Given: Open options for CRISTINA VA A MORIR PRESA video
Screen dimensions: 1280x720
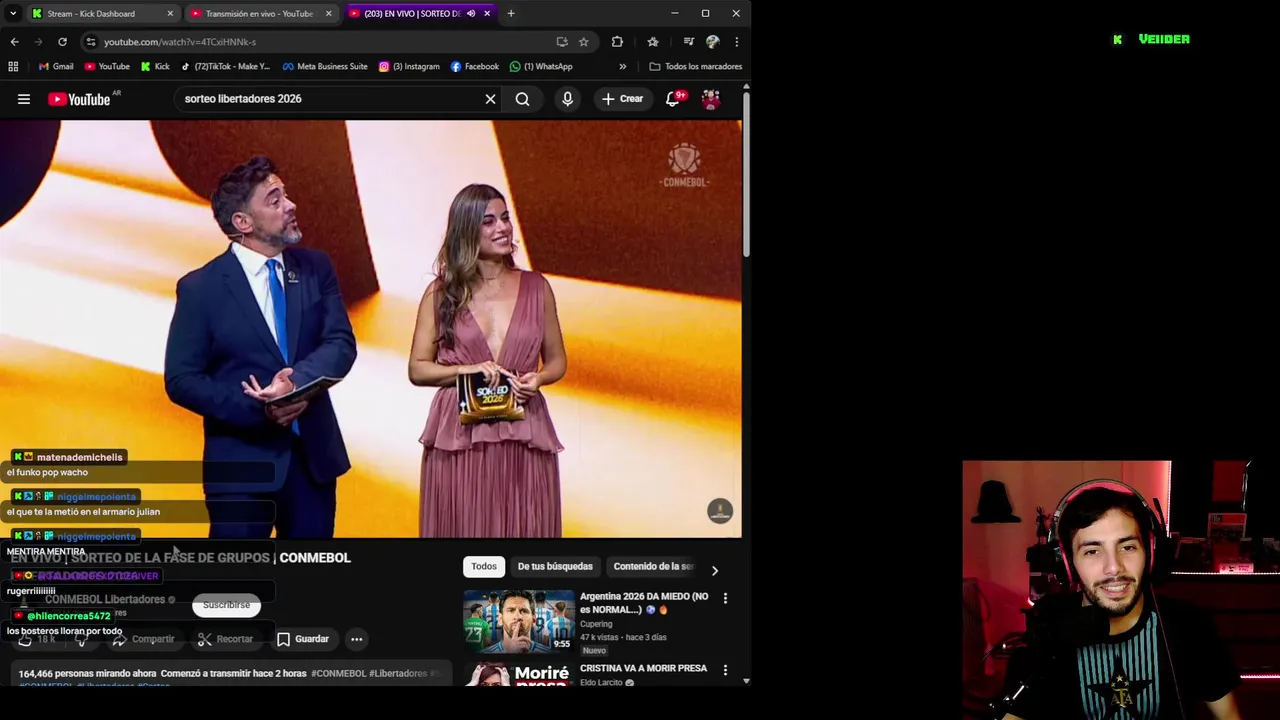Looking at the screenshot, I should coord(725,670).
